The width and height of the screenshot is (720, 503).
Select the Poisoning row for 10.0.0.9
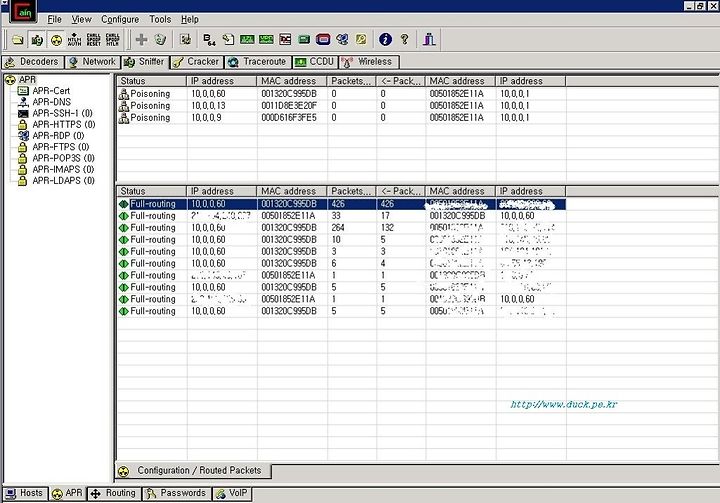pos(342,118)
